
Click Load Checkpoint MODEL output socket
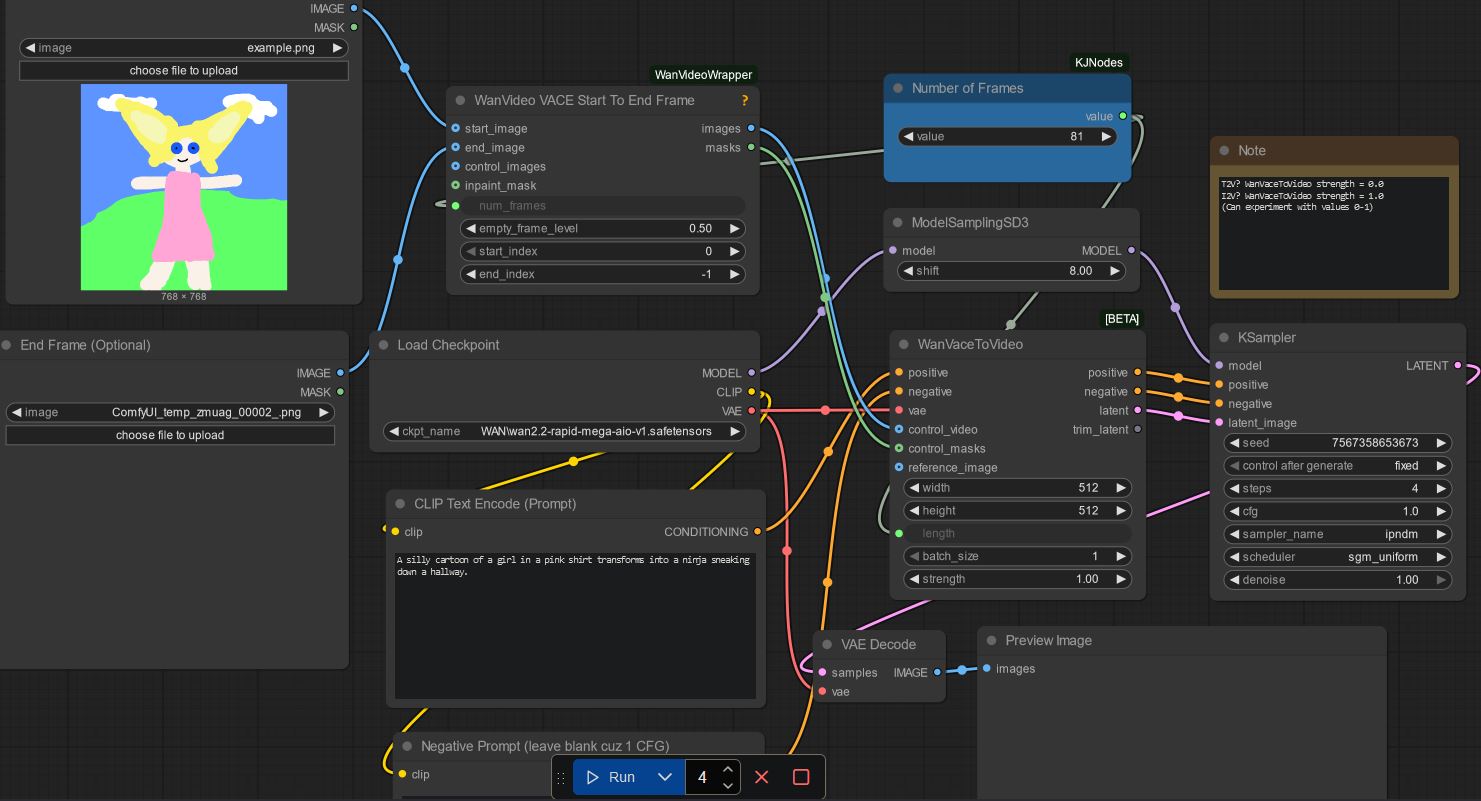752,373
